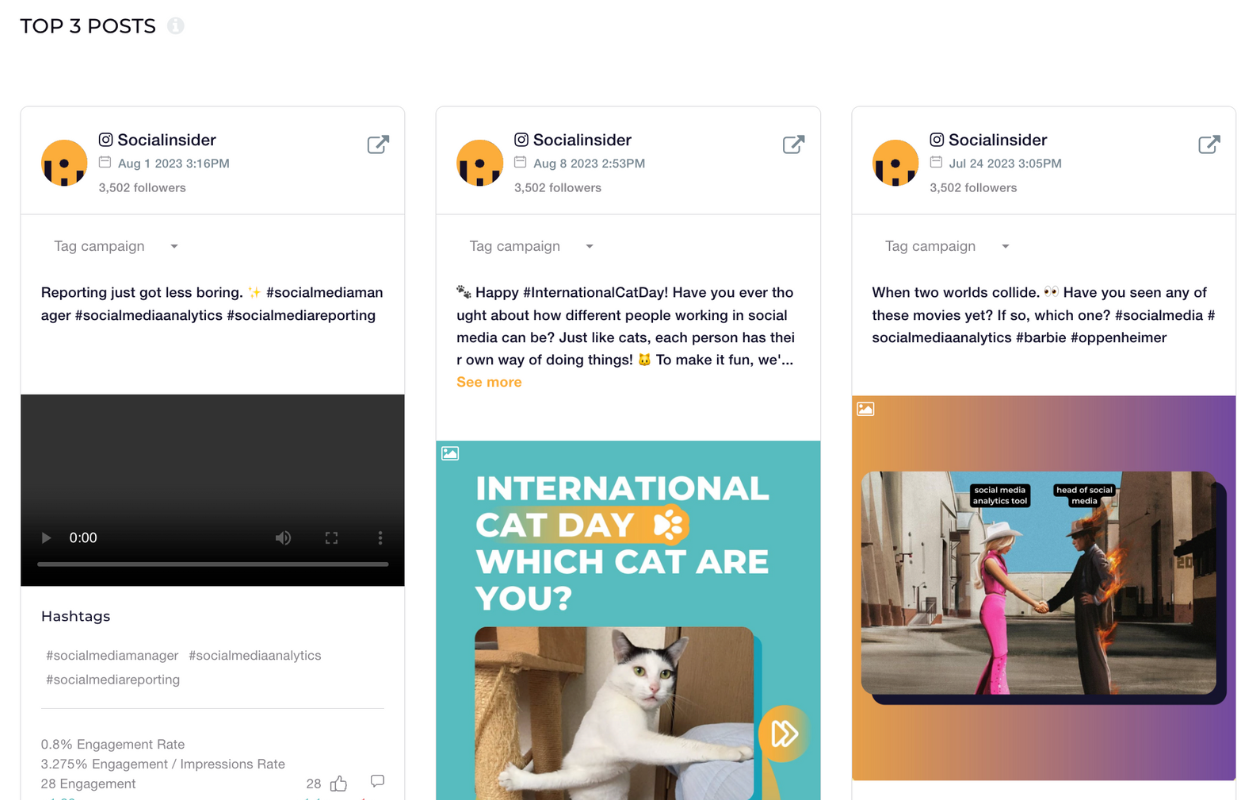Click the Jul 24 2023 3:05PM date

[x=1005, y=163]
